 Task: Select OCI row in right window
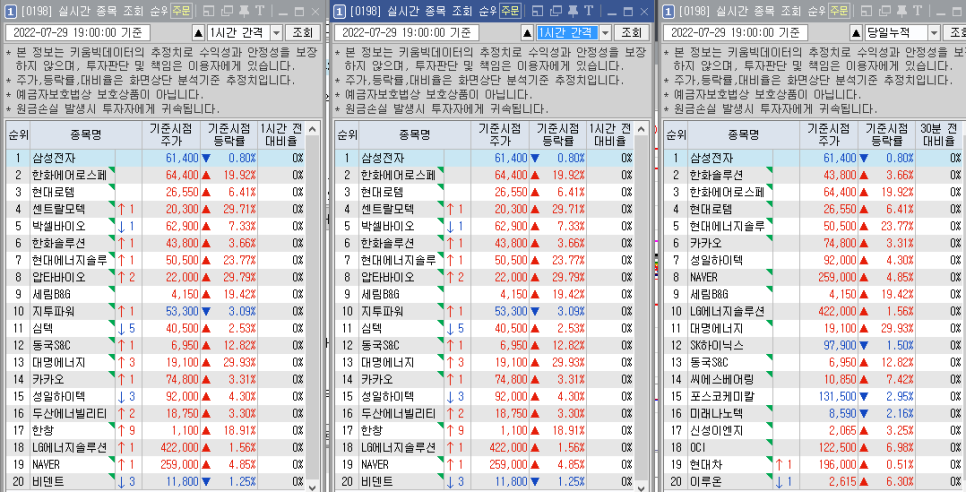click(x=814, y=448)
